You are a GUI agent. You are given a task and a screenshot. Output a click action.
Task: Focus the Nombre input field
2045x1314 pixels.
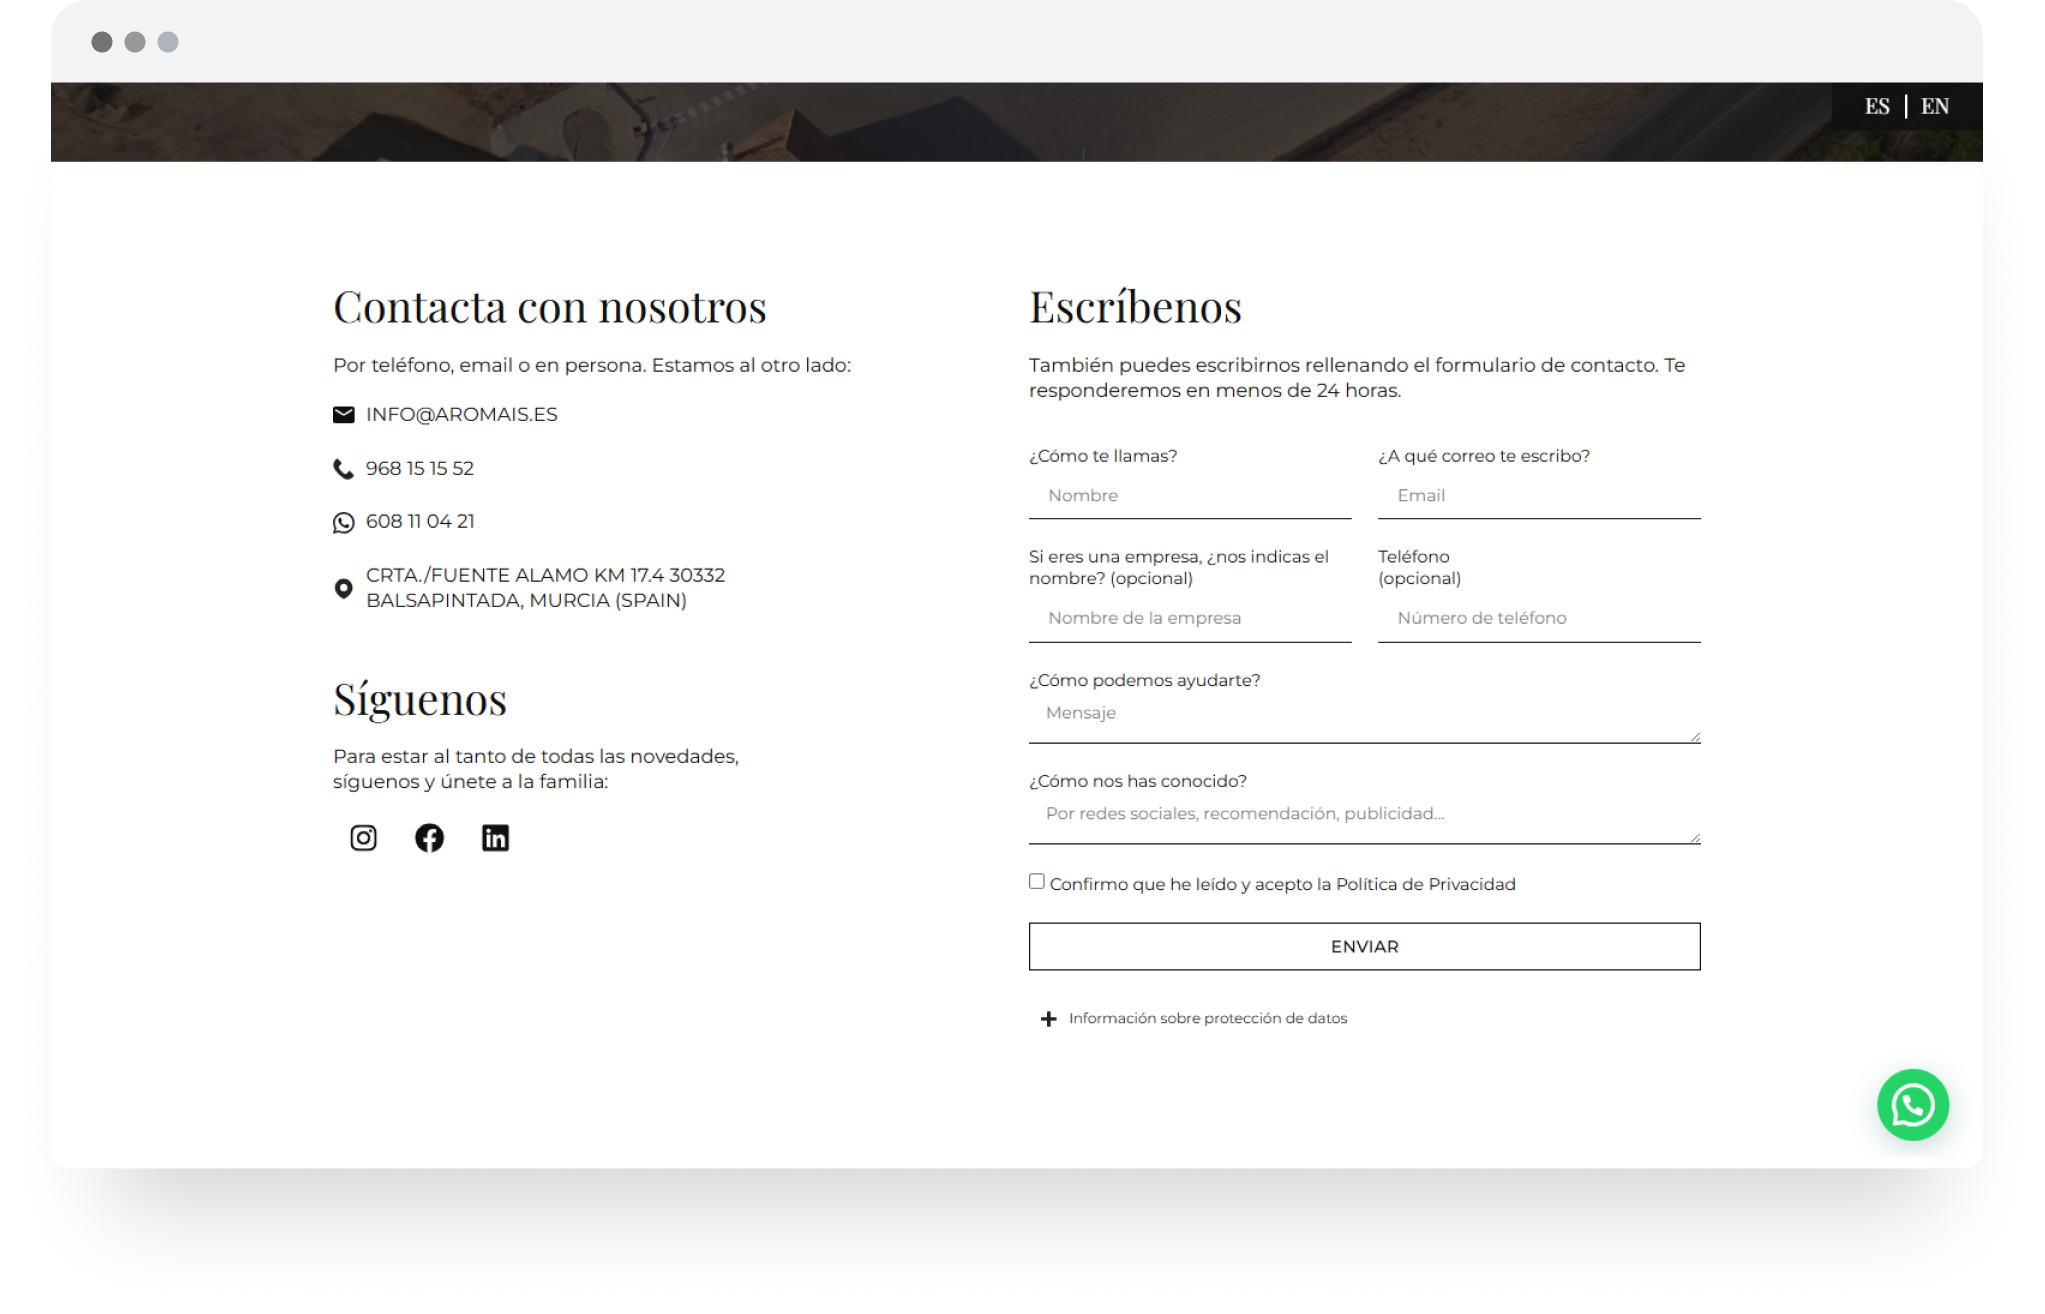click(1190, 496)
